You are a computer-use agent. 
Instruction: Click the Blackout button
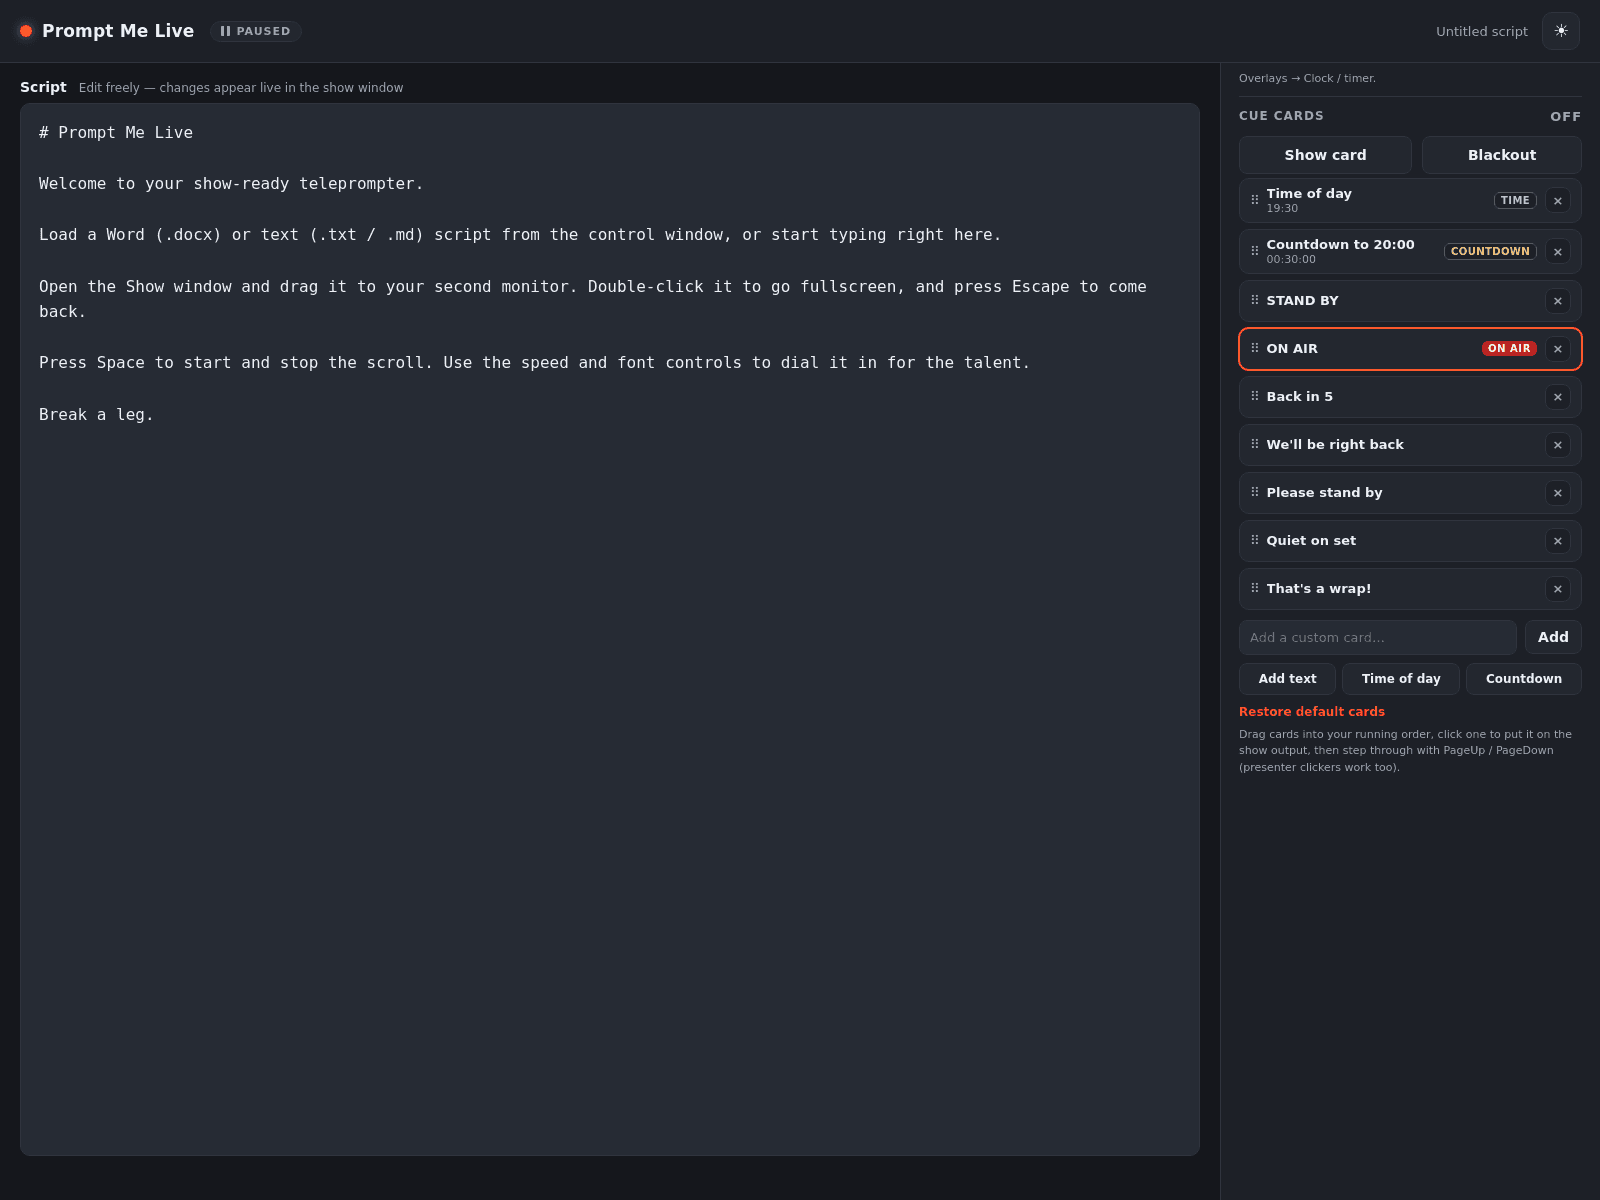(x=1501, y=155)
